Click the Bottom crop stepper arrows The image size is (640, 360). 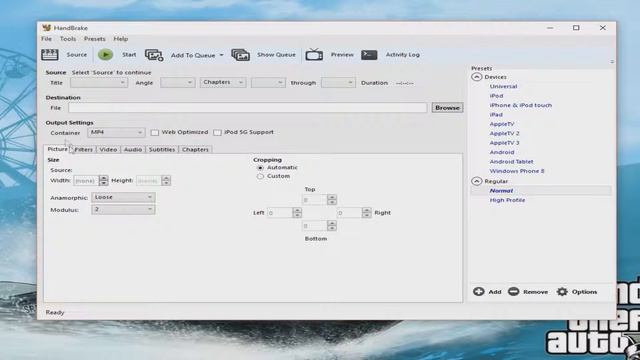332,226
